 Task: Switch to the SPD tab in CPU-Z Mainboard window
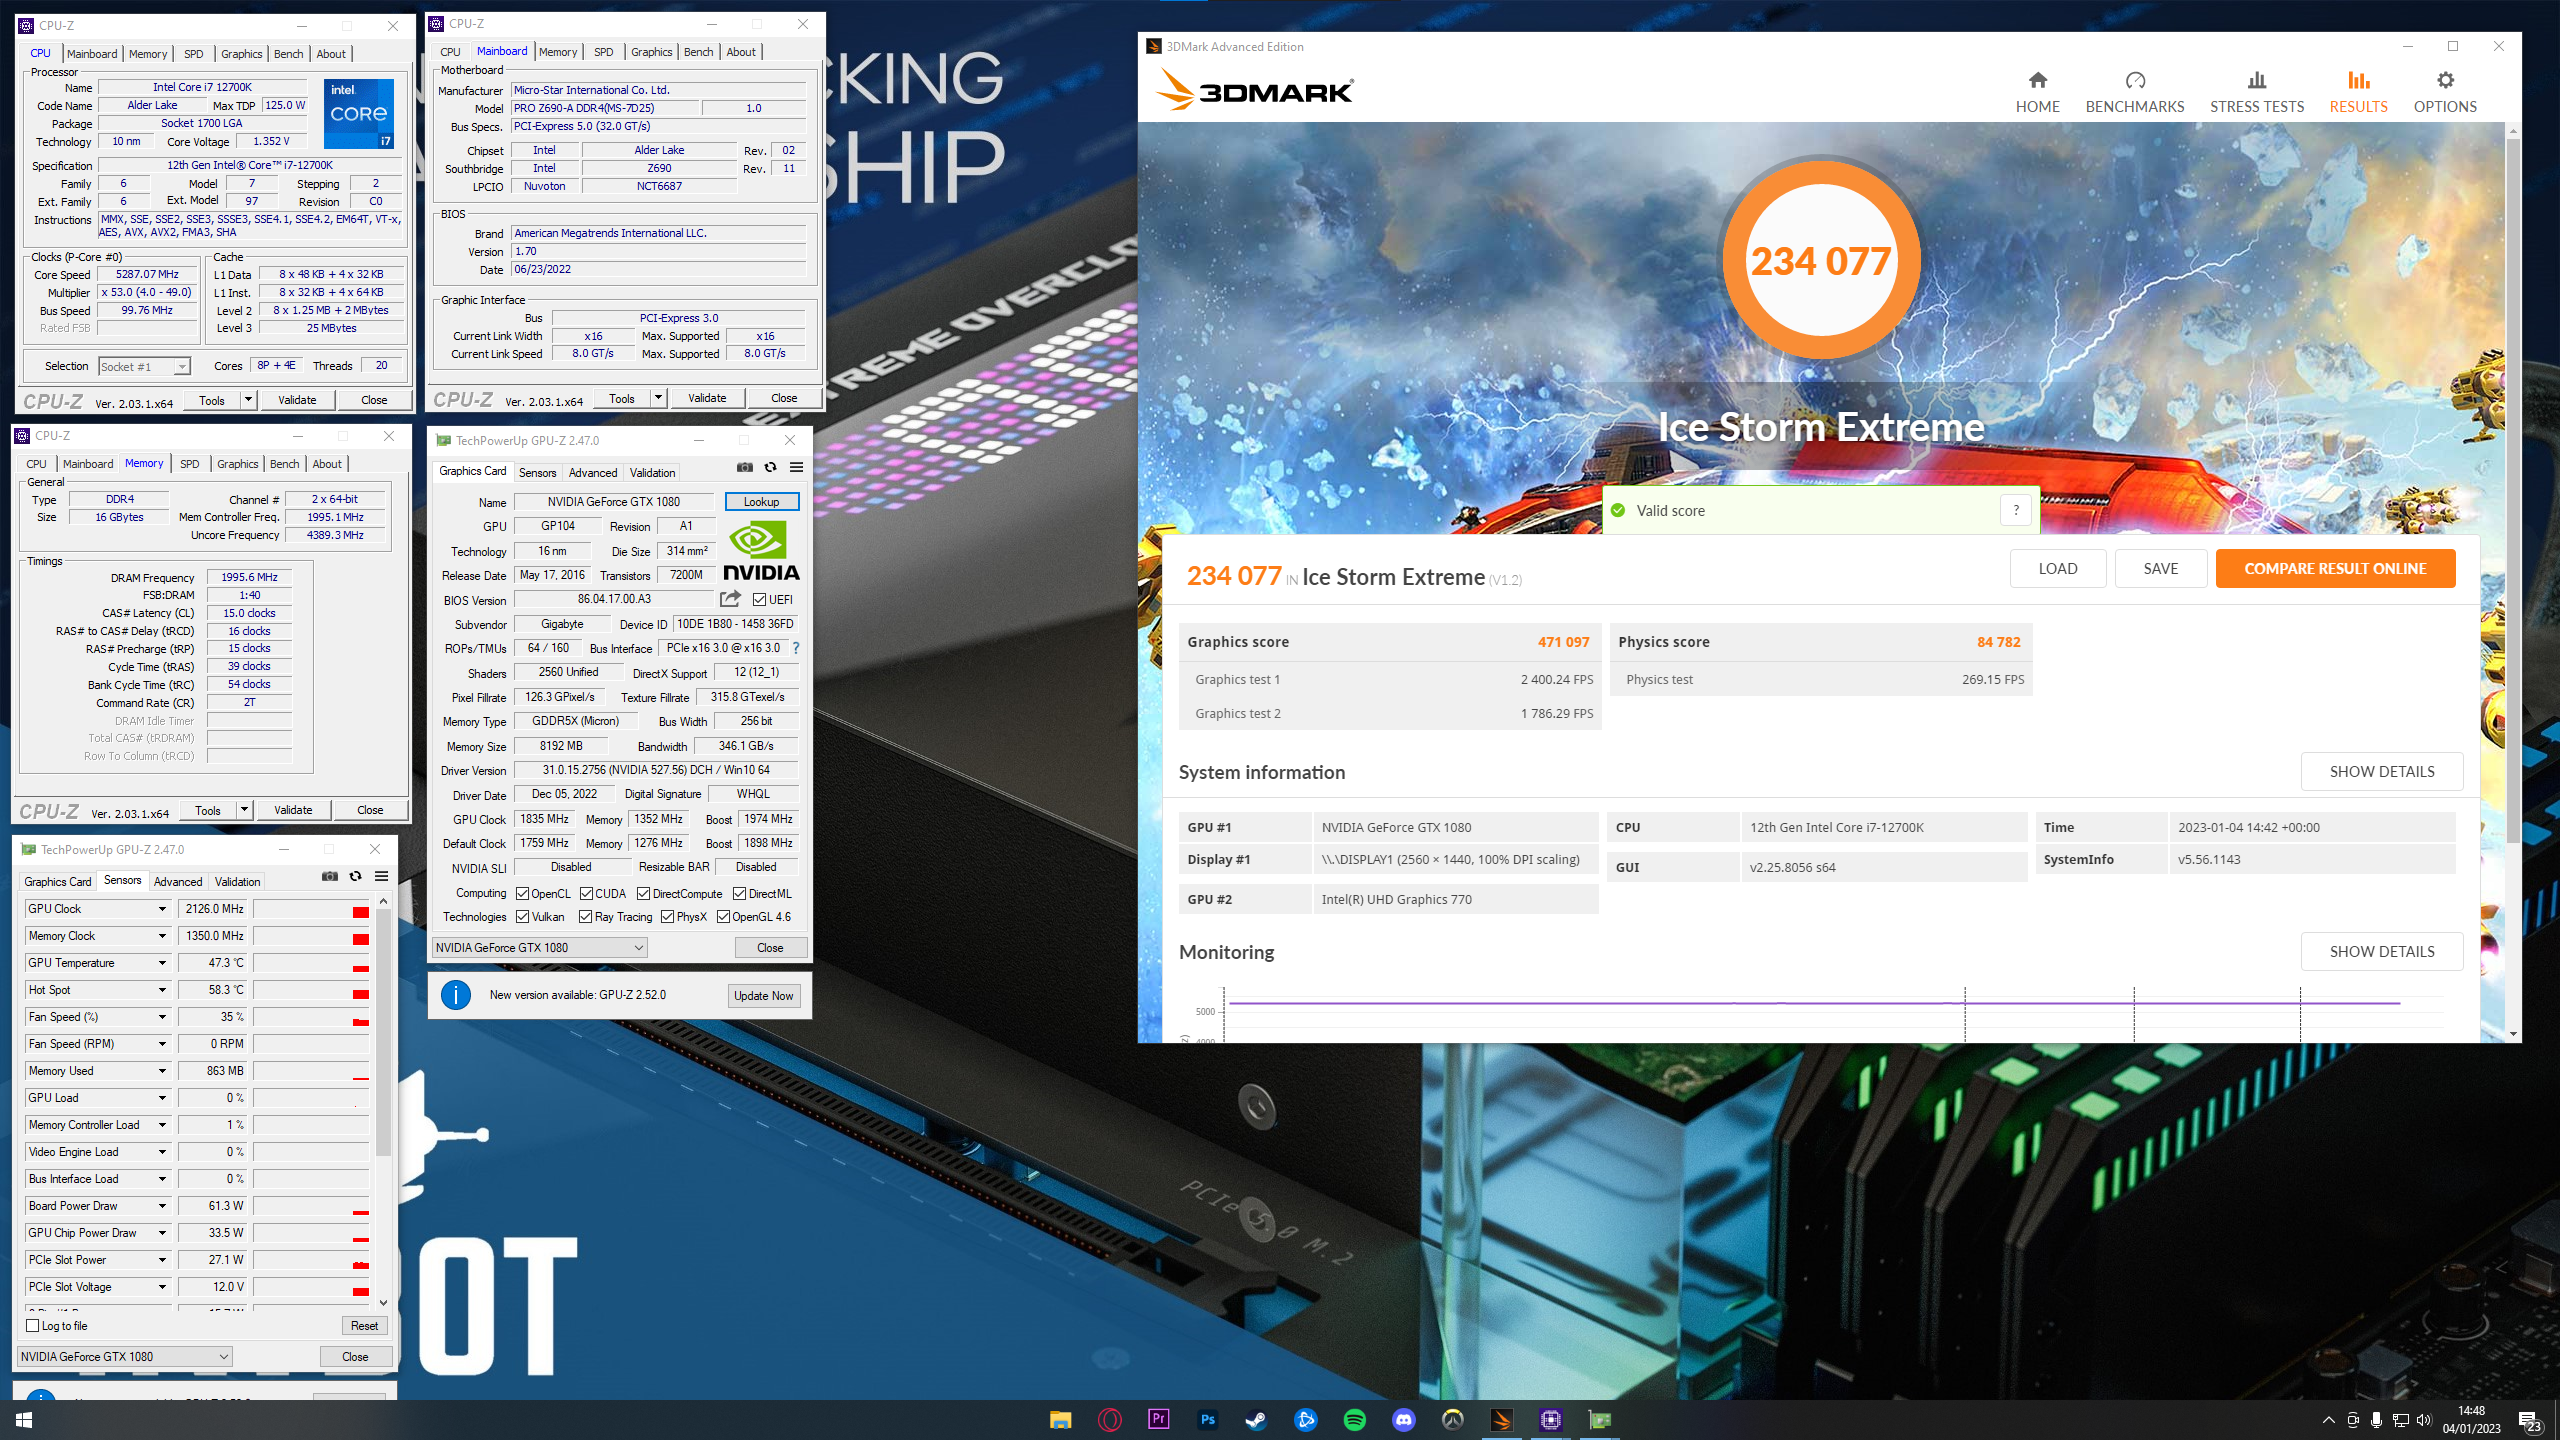[x=603, y=52]
